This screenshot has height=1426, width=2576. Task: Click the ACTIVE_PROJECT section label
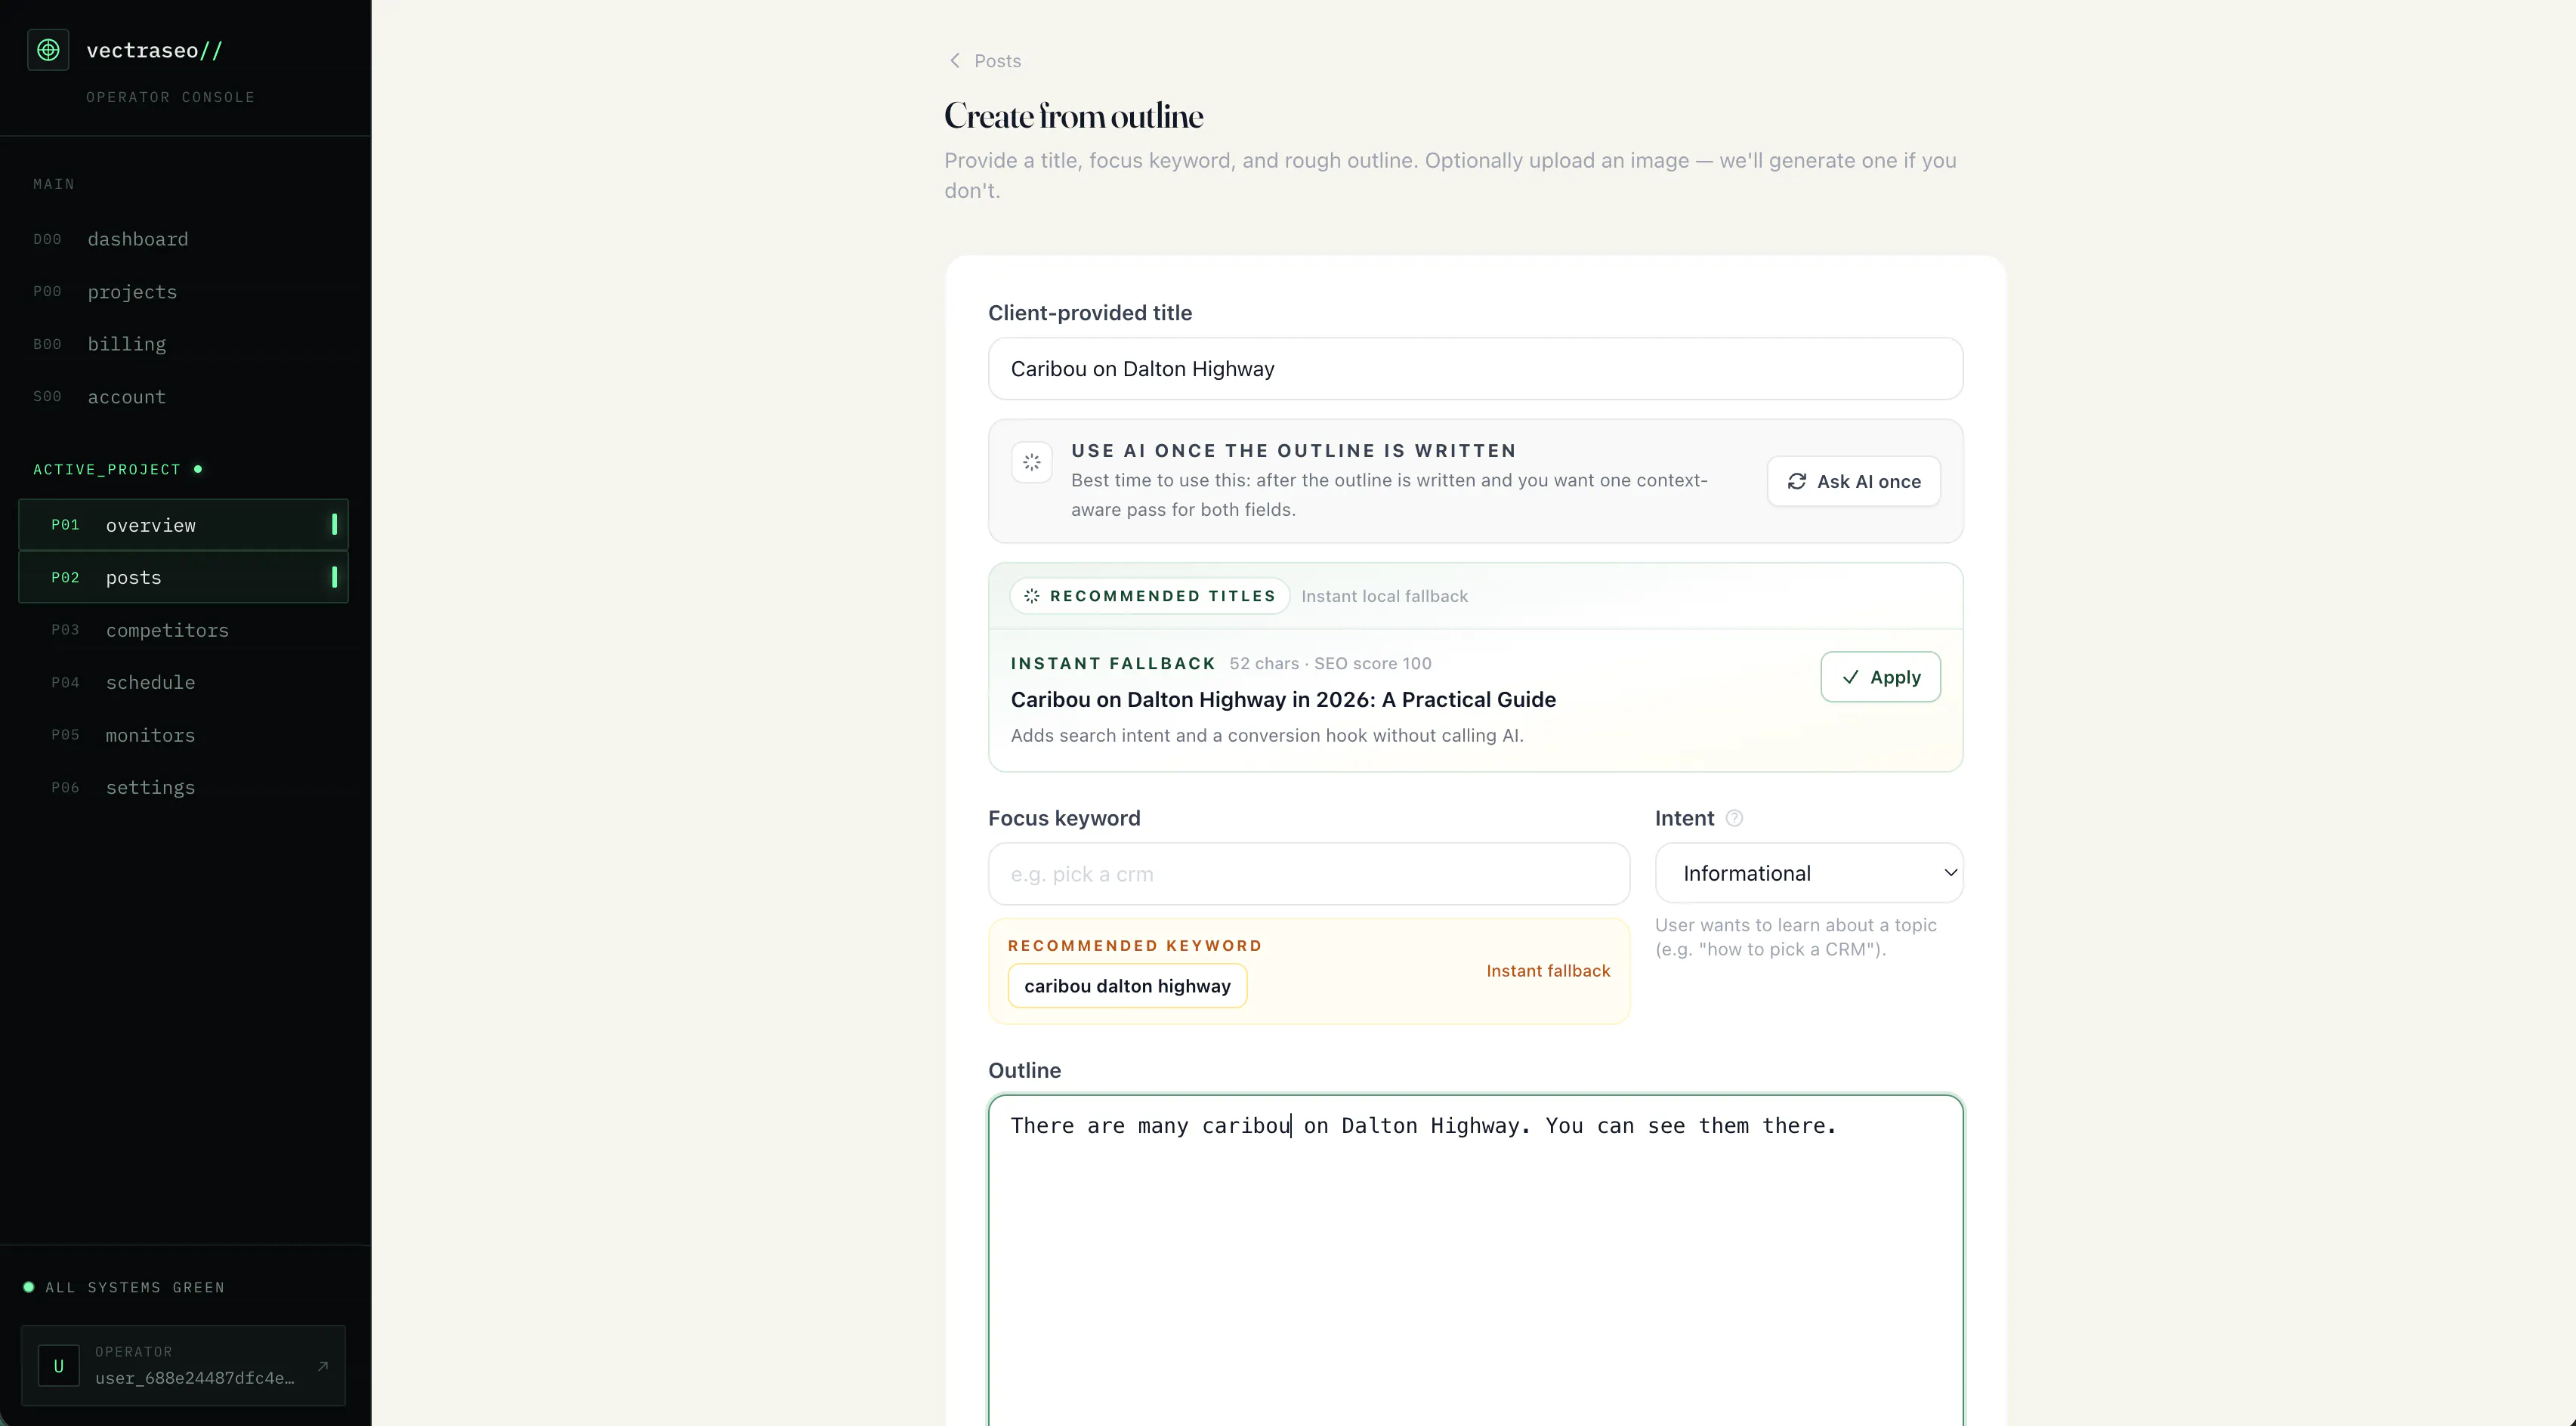[x=107, y=469]
